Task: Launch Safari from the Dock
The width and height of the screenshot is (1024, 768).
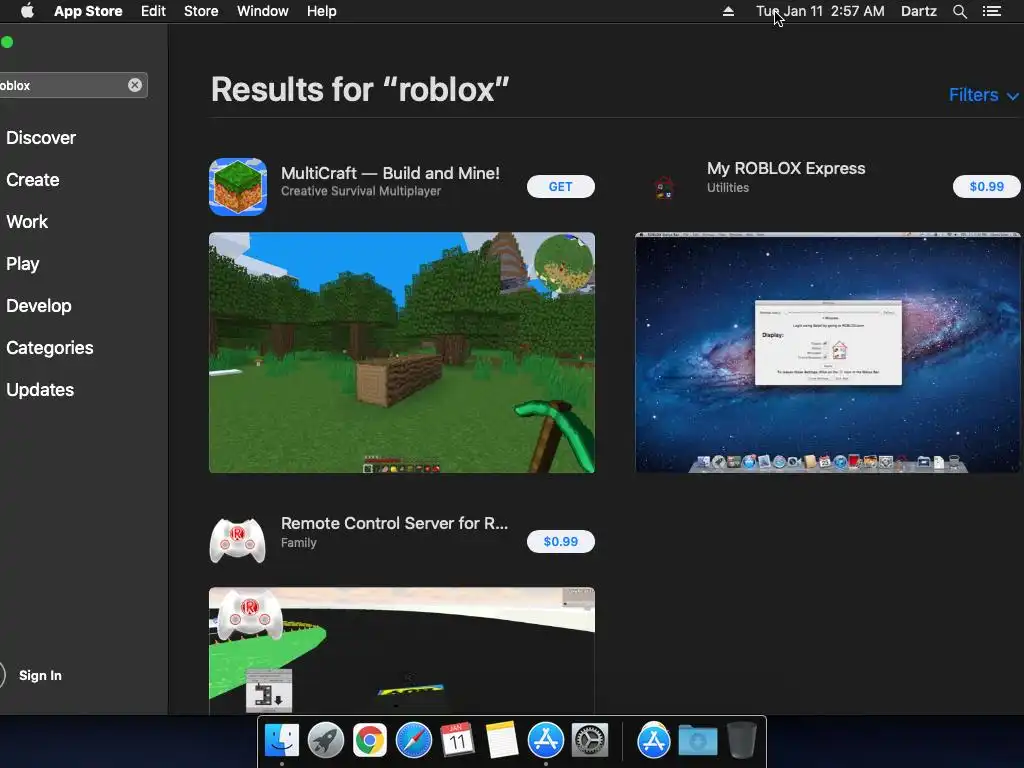Action: point(414,741)
